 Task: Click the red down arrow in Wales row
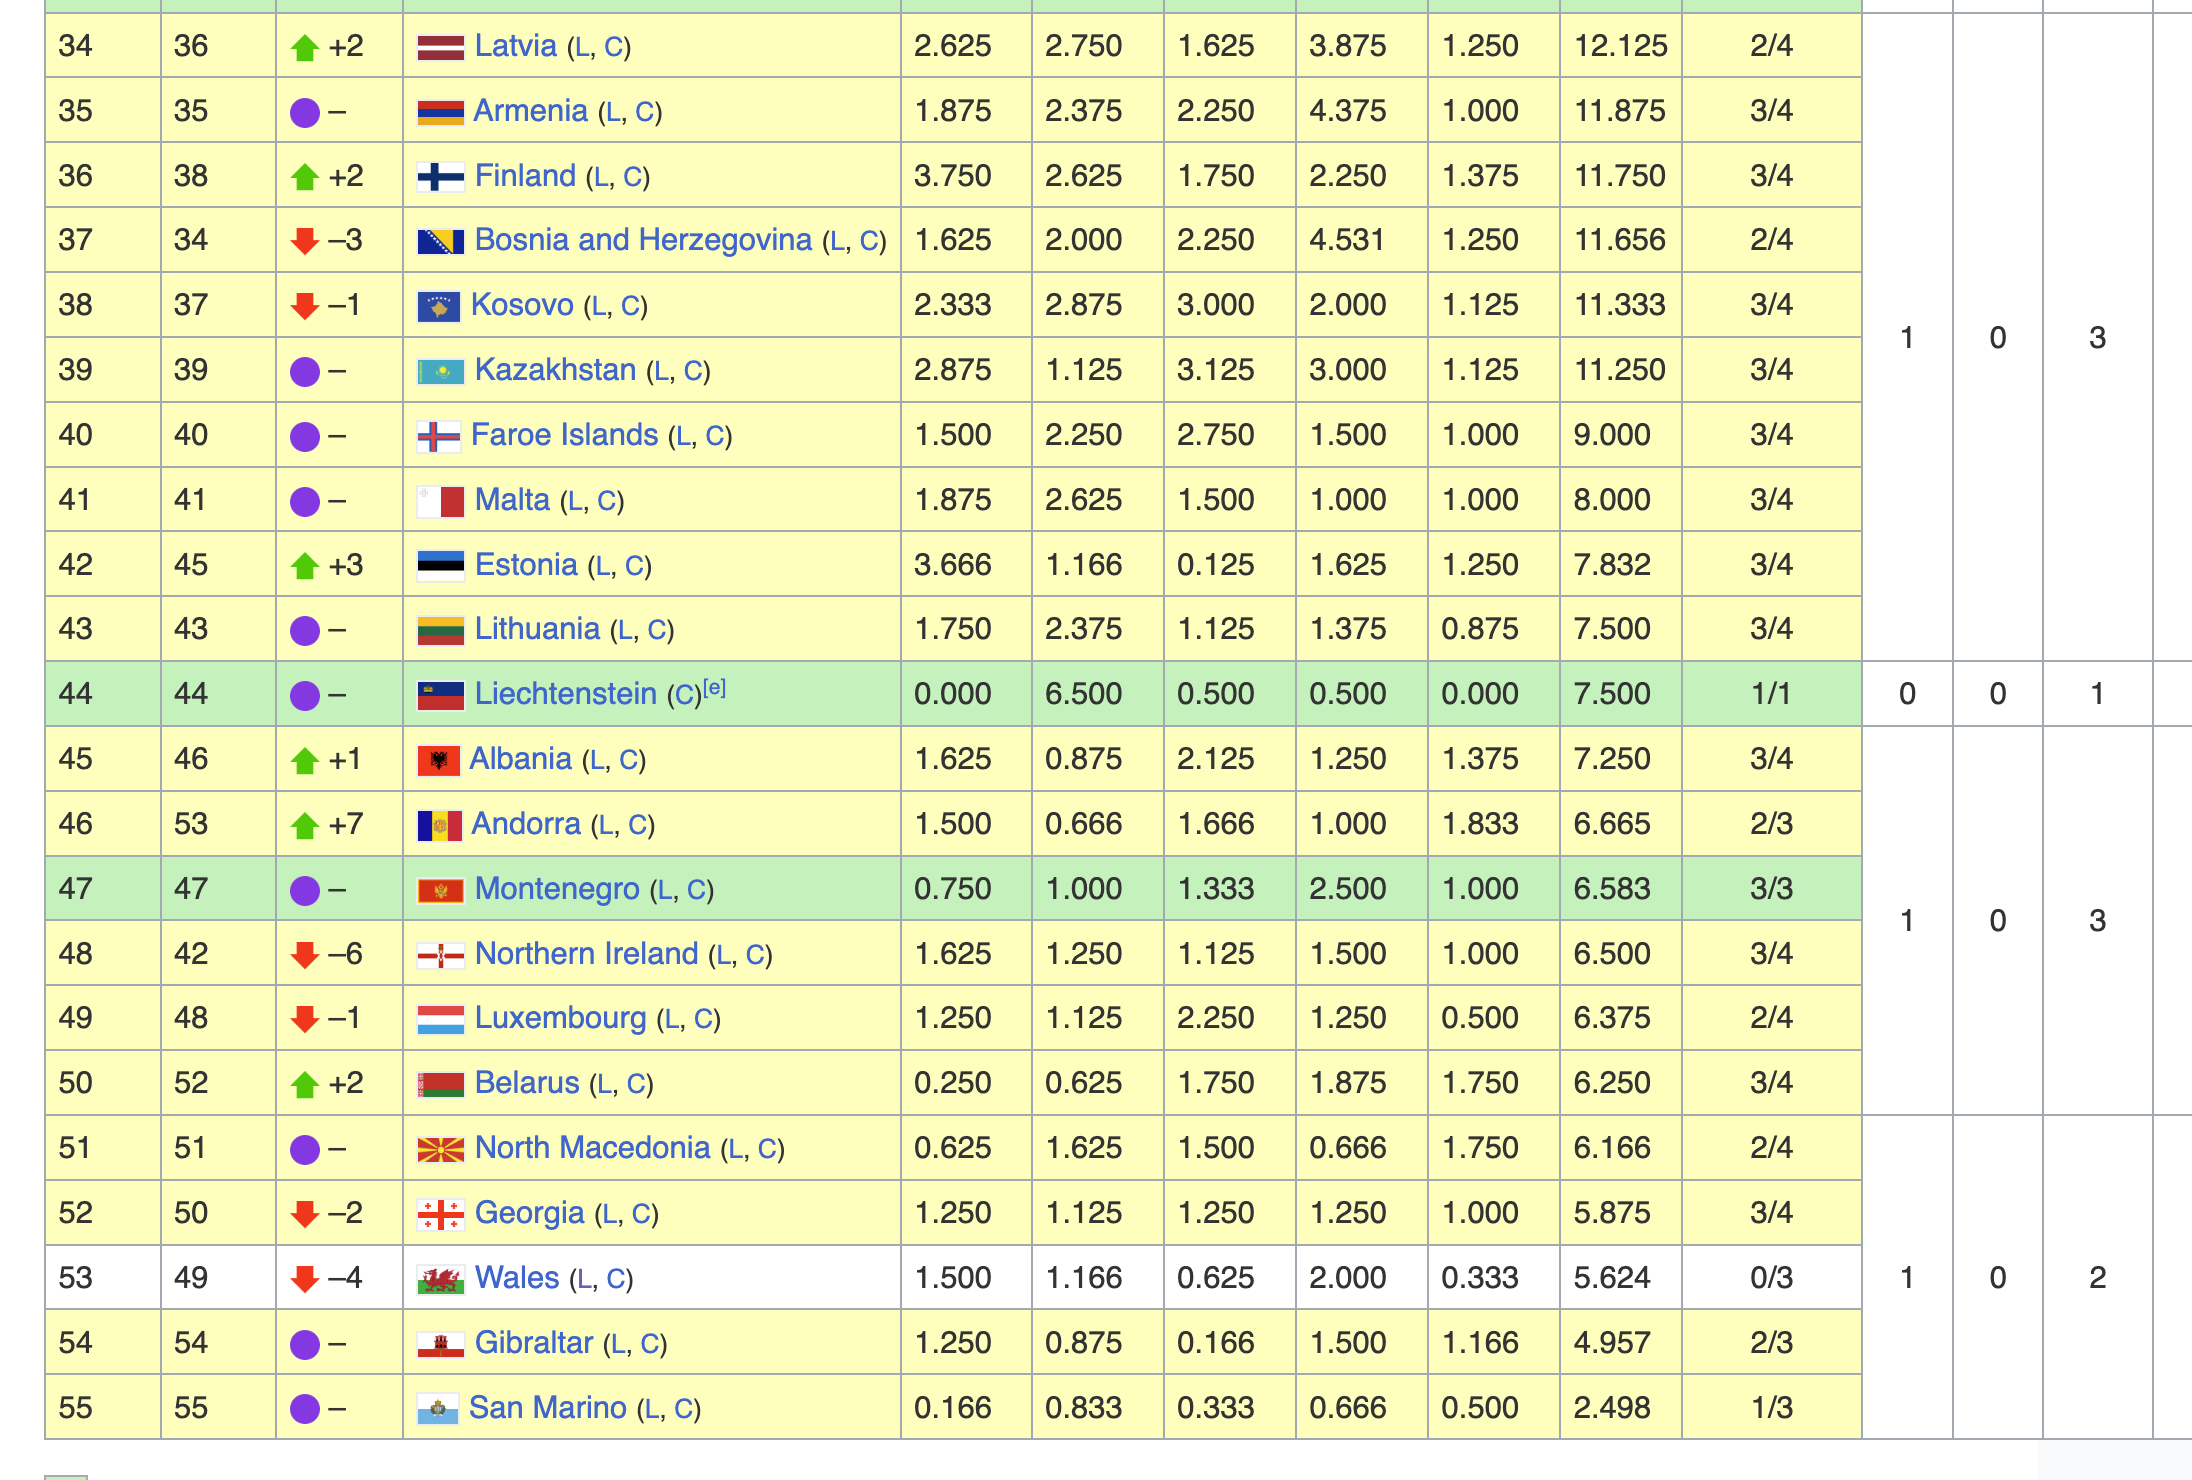(x=305, y=1279)
